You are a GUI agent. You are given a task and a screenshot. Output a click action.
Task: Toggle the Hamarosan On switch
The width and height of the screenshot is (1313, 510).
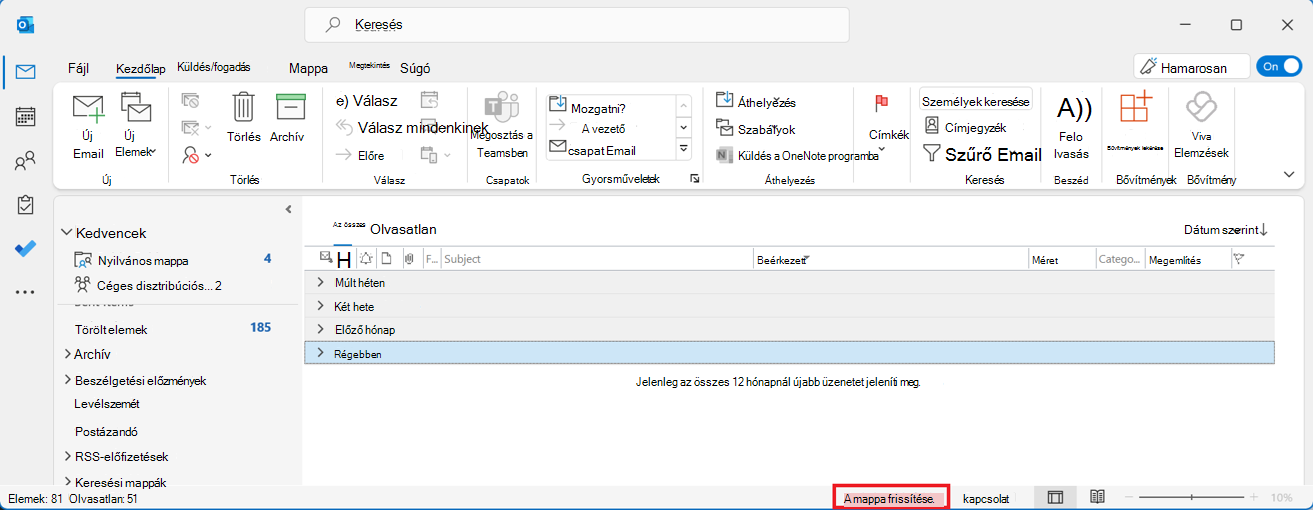[x=1277, y=66]
